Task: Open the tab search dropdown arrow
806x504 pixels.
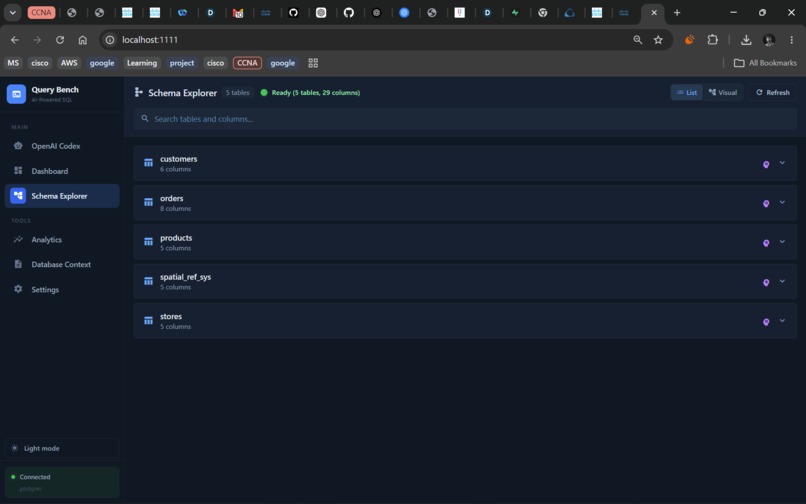Action: point(12,13)
